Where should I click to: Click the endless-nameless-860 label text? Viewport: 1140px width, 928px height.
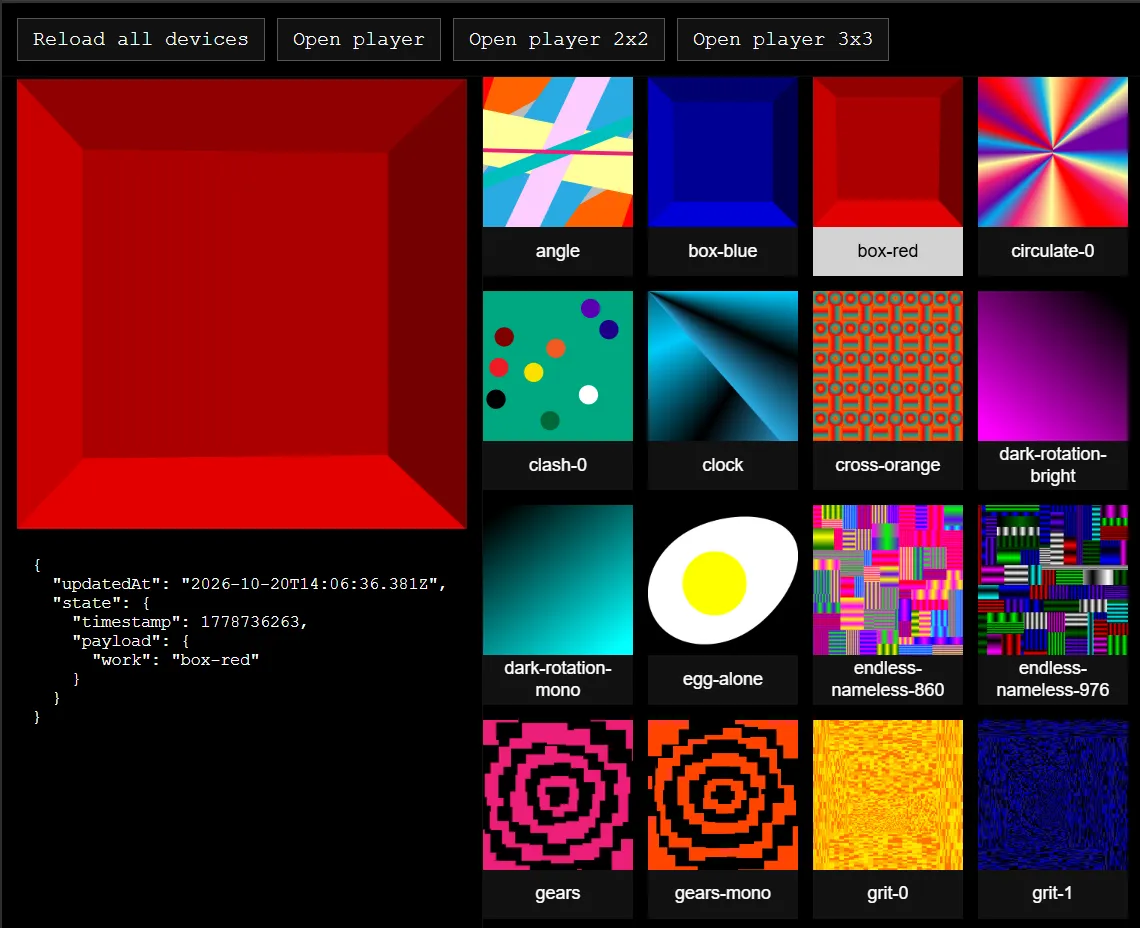coord(888,679)
